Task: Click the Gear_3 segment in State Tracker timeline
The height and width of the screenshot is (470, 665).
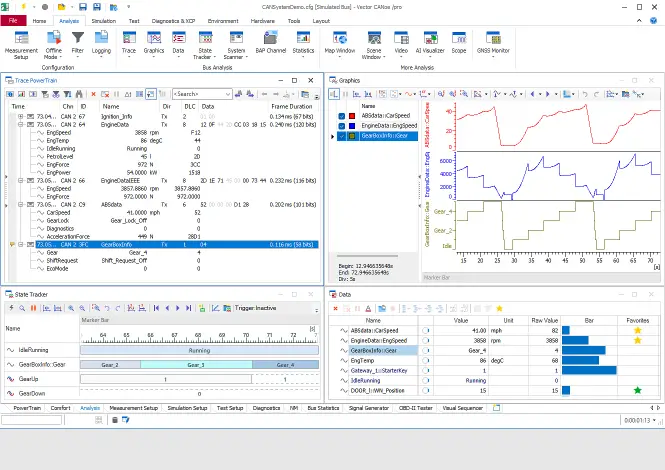Action: [x=196, y=365]
